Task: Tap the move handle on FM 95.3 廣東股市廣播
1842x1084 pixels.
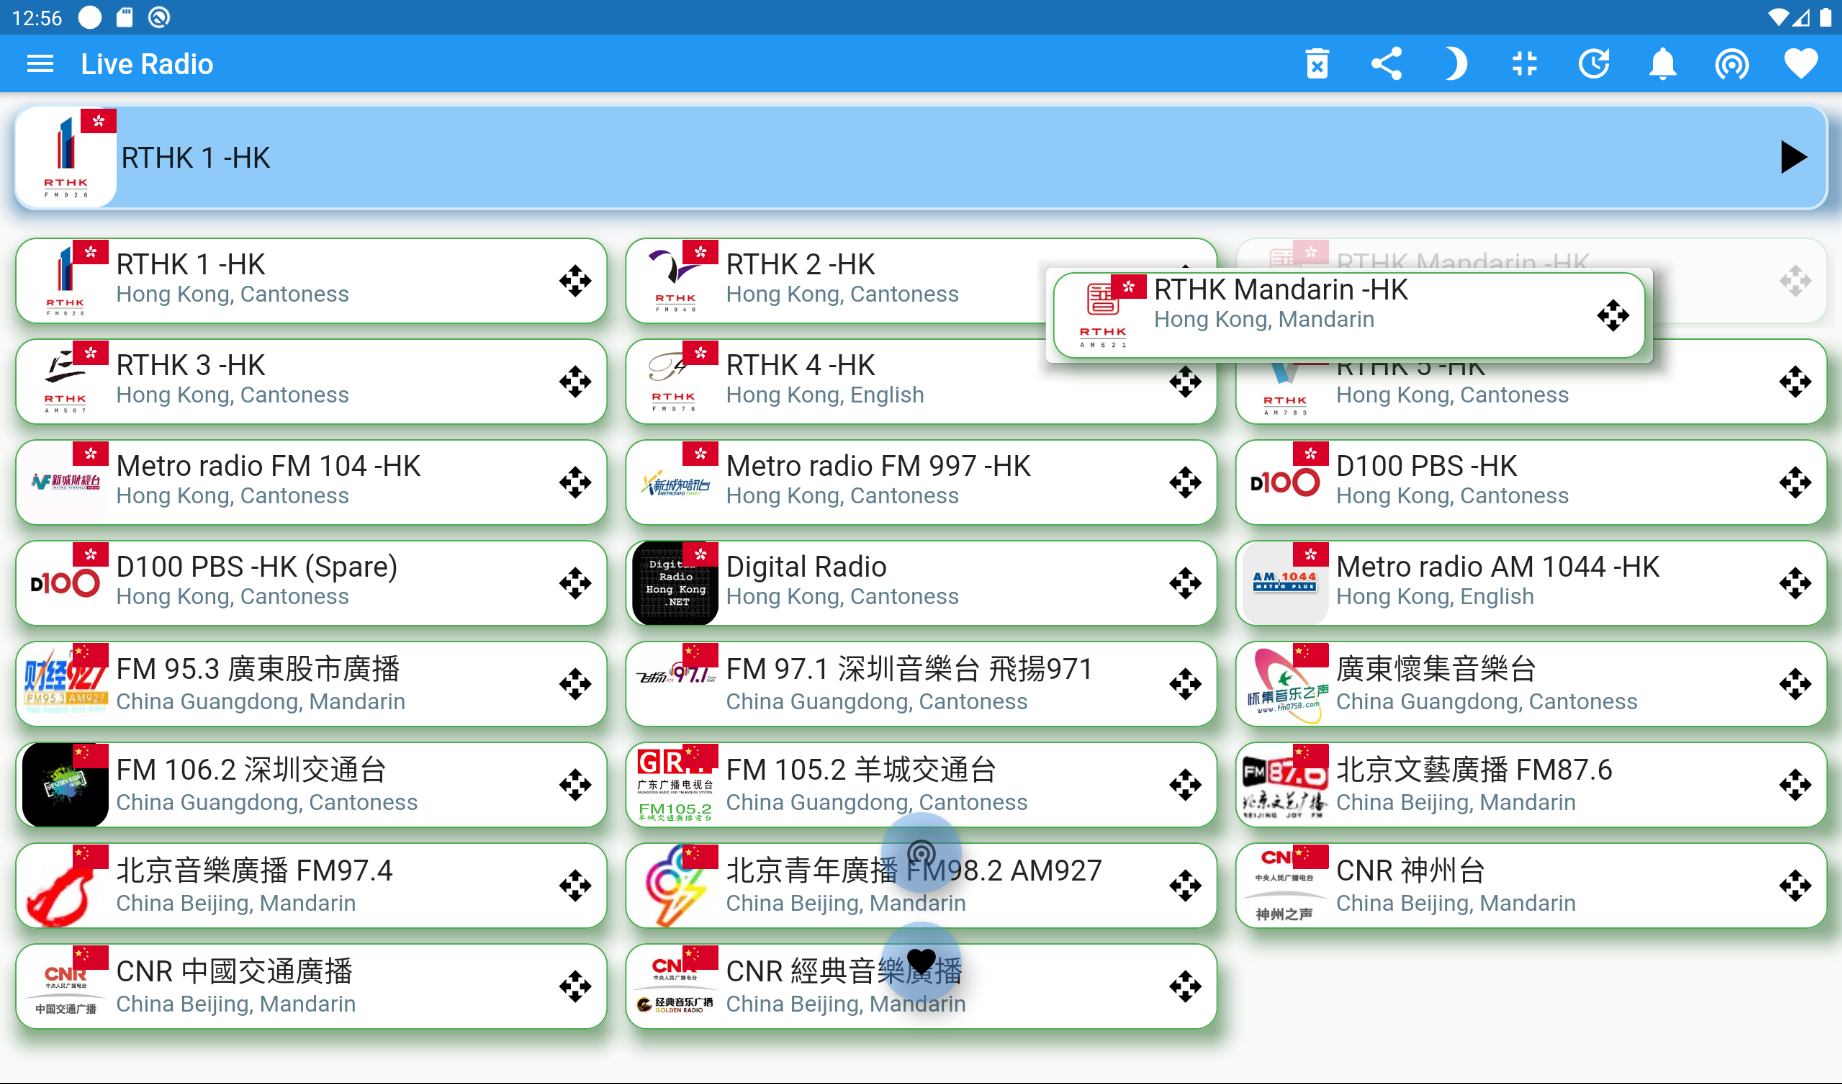Action: tap(575, 685)
